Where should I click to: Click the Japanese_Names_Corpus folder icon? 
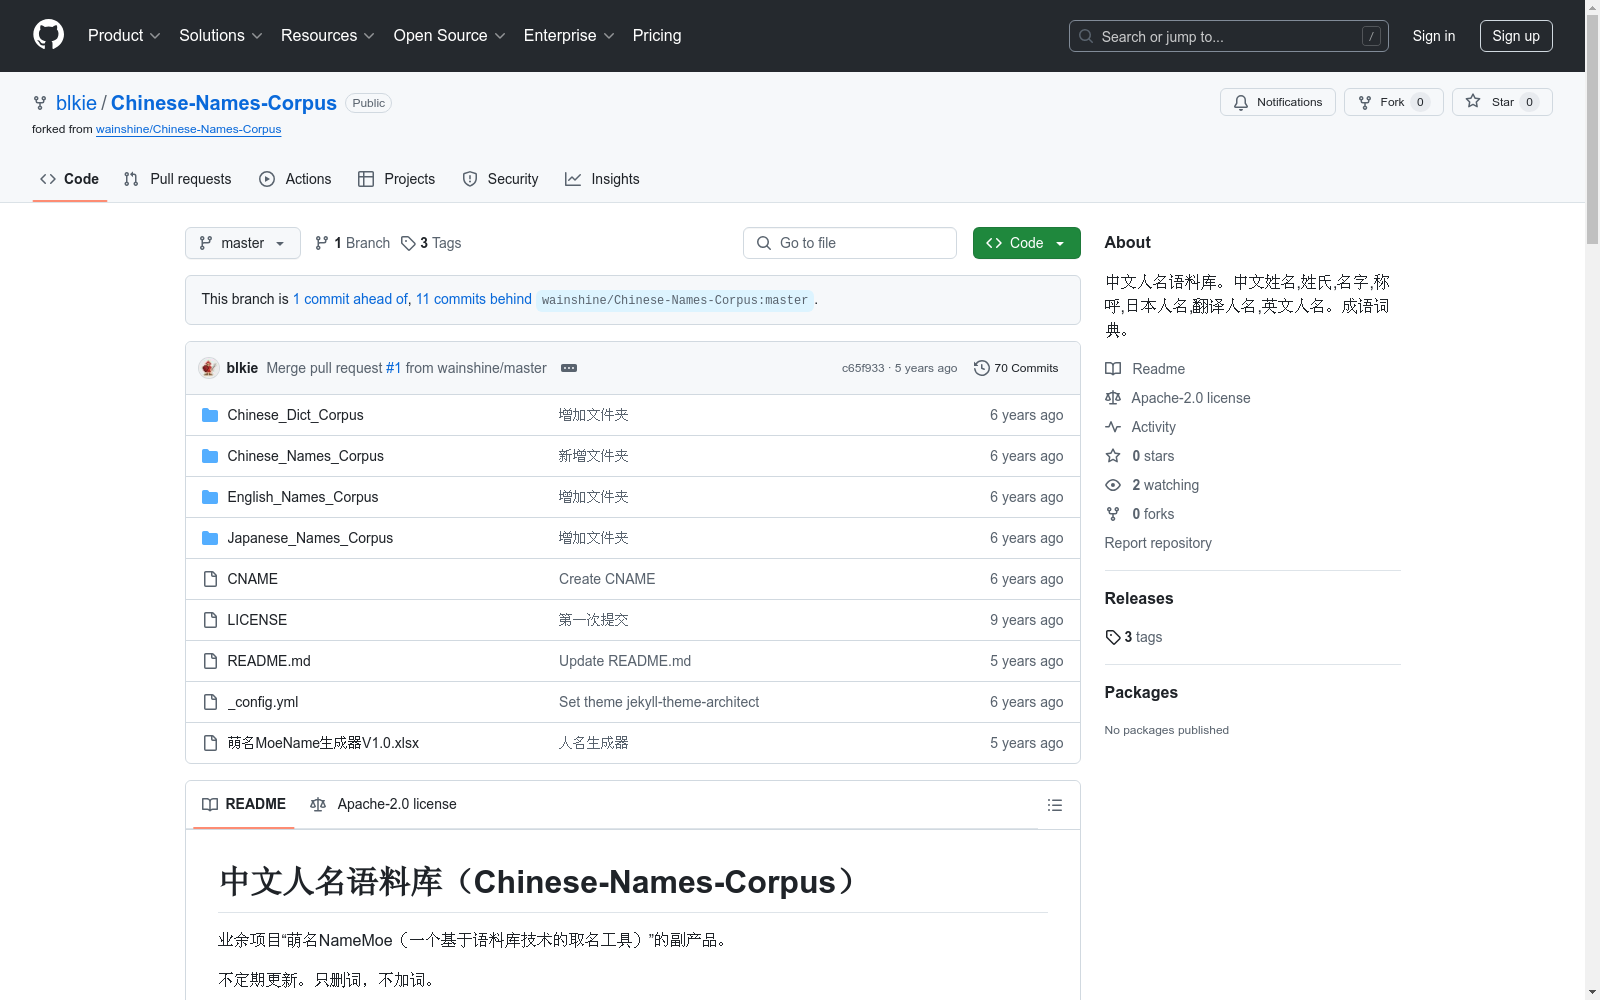[210, 538]
